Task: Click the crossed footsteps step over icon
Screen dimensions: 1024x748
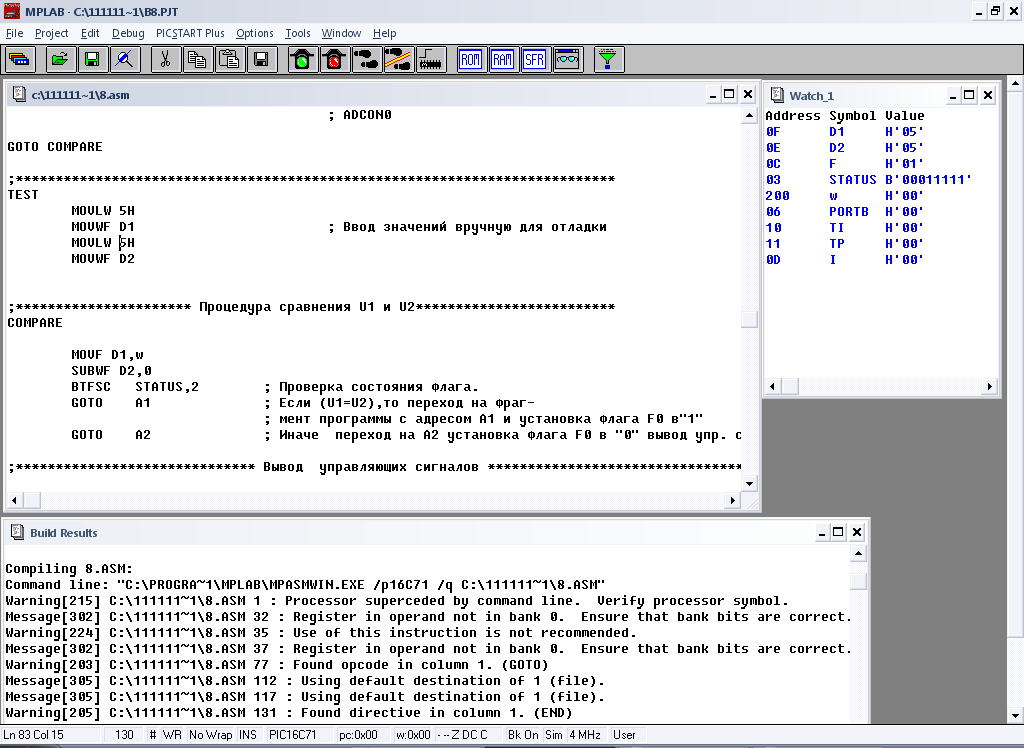Action: (398, 59)
